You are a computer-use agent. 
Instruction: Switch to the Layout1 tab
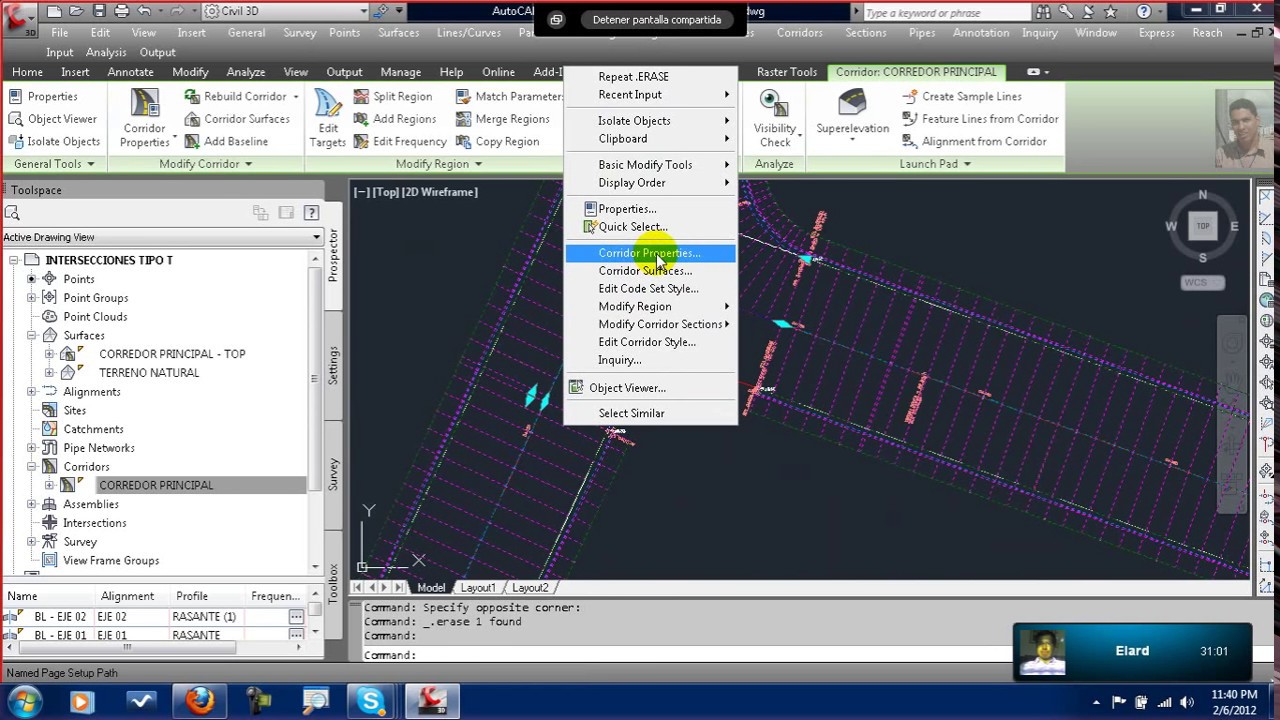[x=478, y=588]
